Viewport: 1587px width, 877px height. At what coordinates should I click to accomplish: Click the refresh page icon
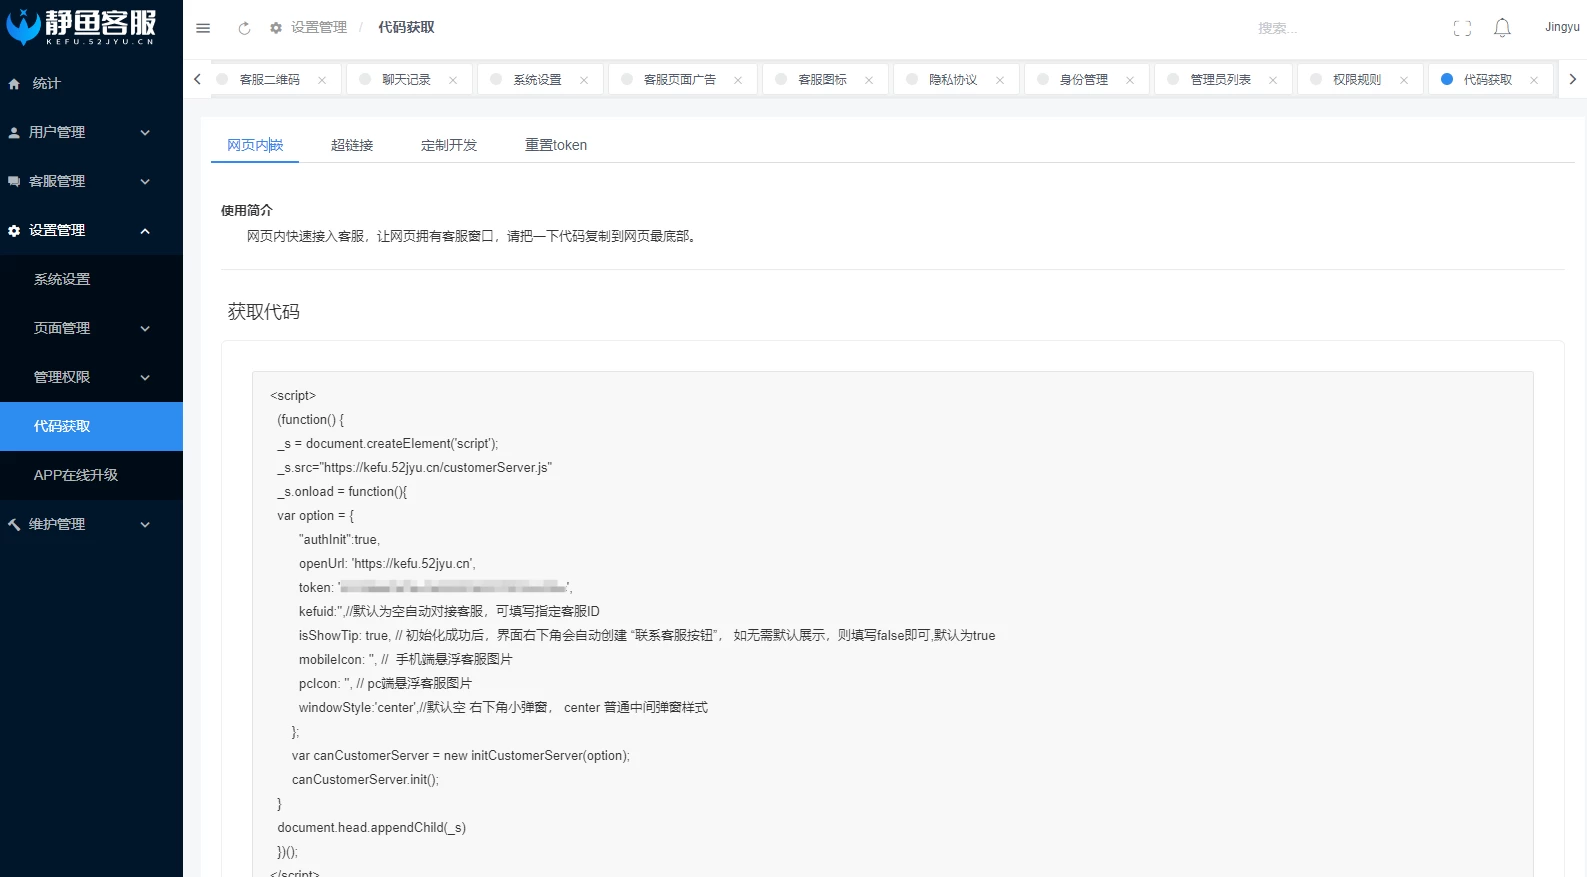(x=244, y=28)
